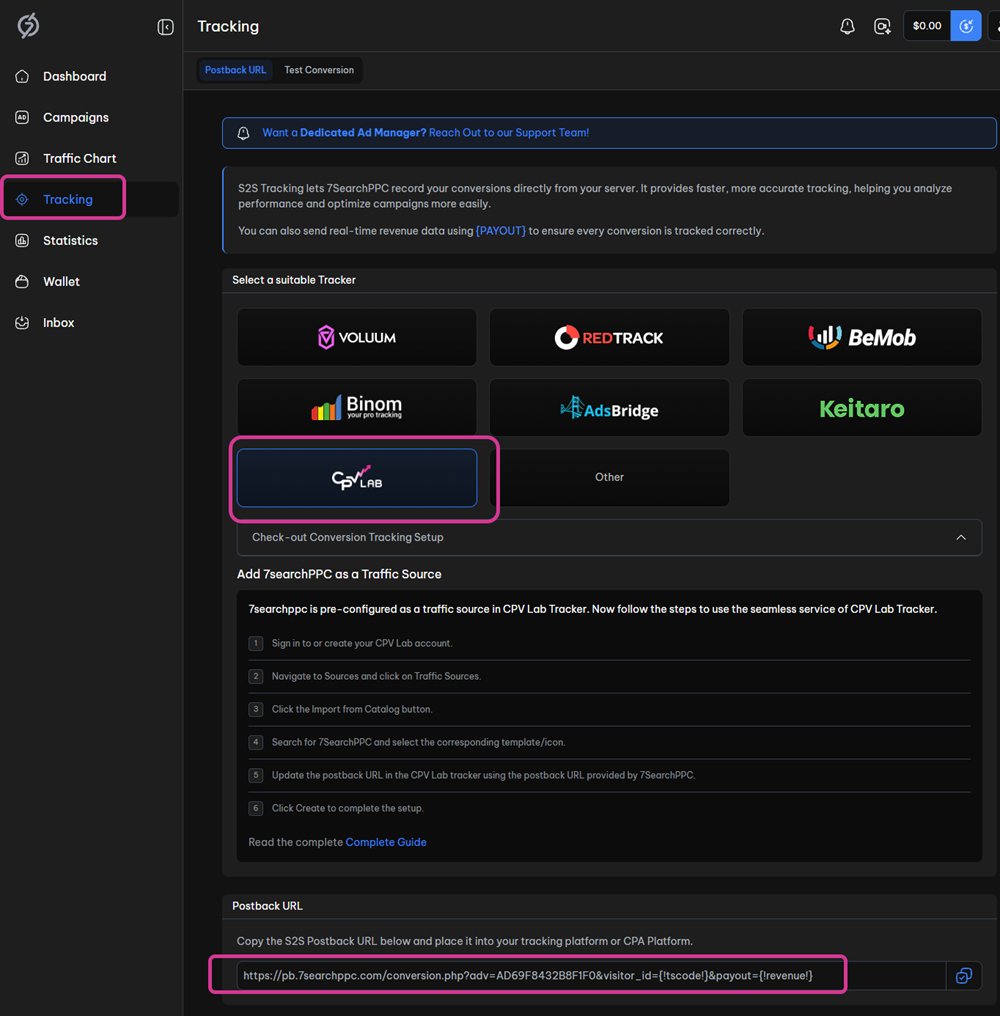Switch to the Postback URL tab
The image size is (1000, 1016).
[235, 70]
